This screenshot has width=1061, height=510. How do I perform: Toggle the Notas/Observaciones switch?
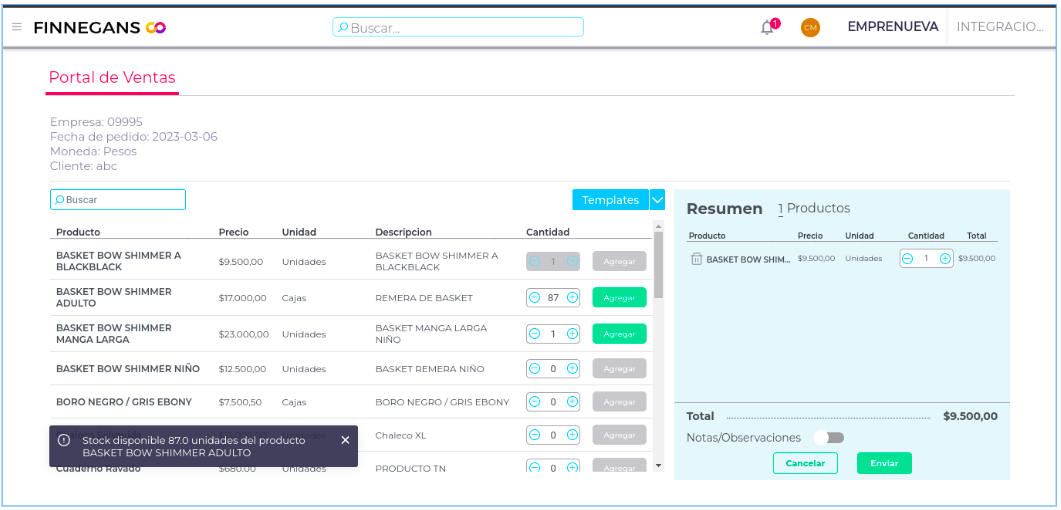pos(829,438)
